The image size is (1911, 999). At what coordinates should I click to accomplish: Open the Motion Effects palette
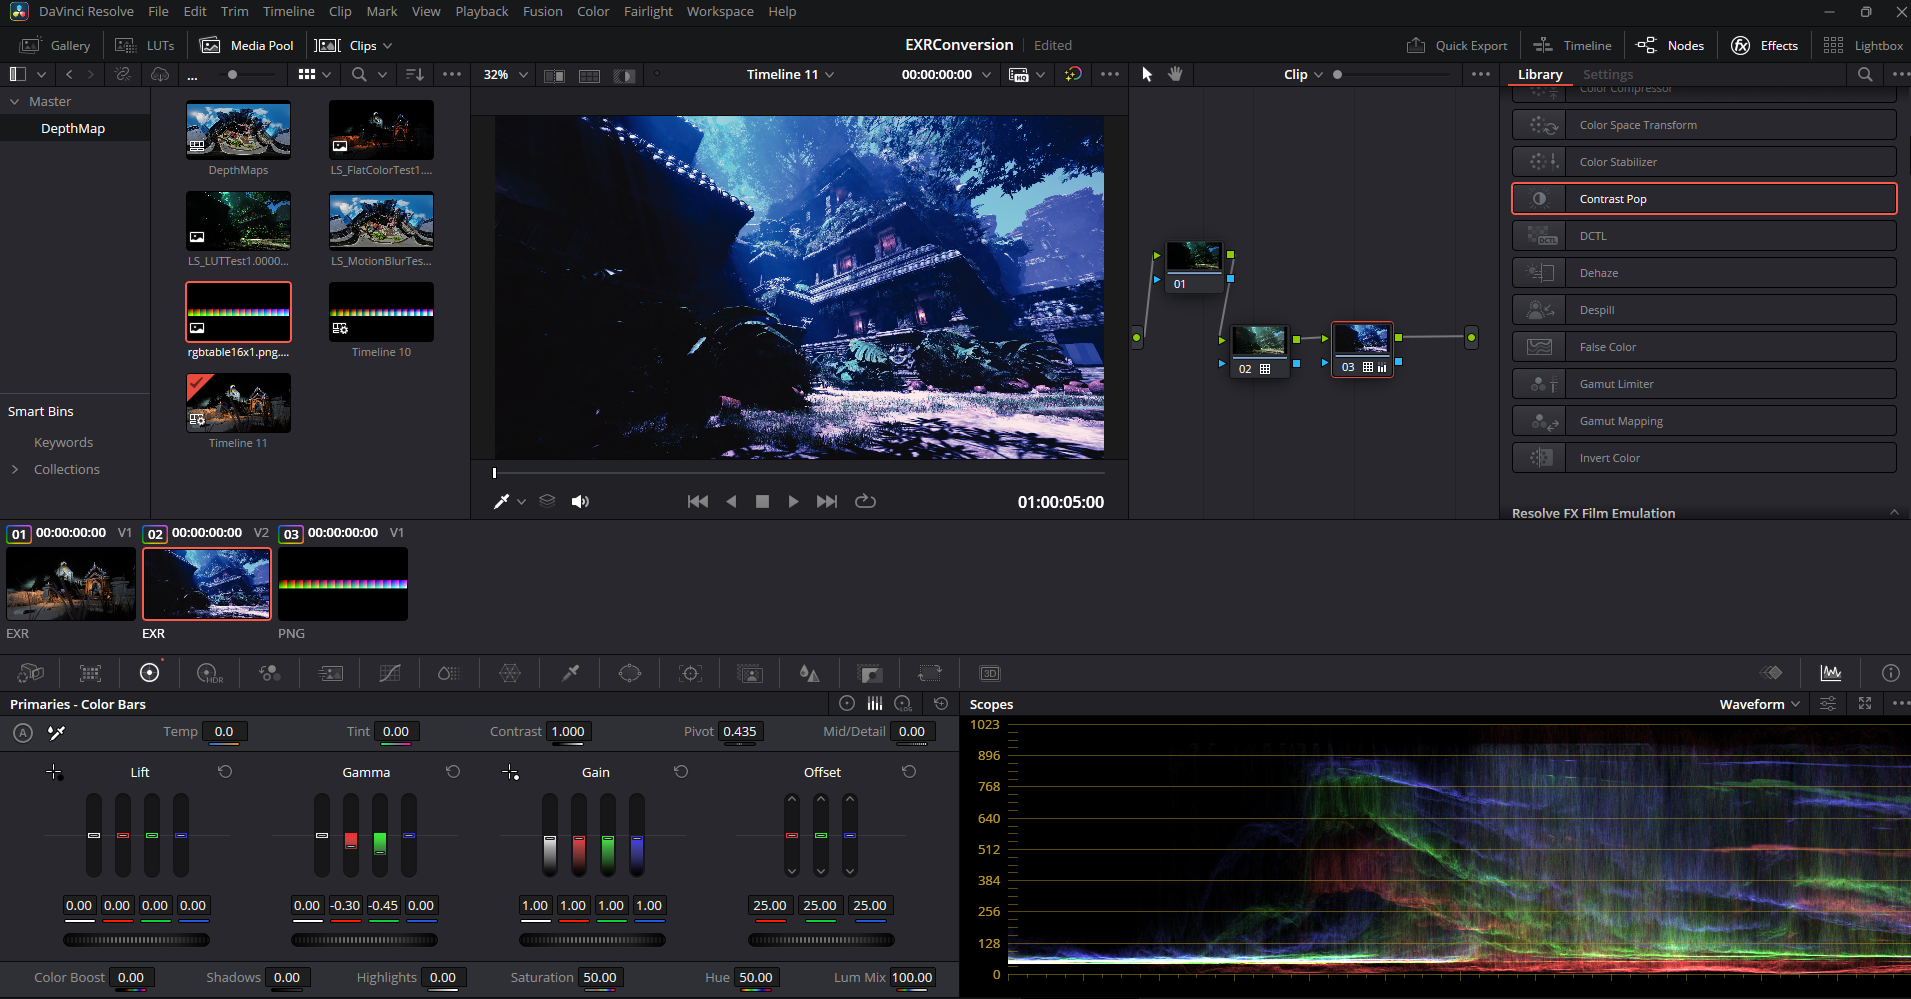330,673
